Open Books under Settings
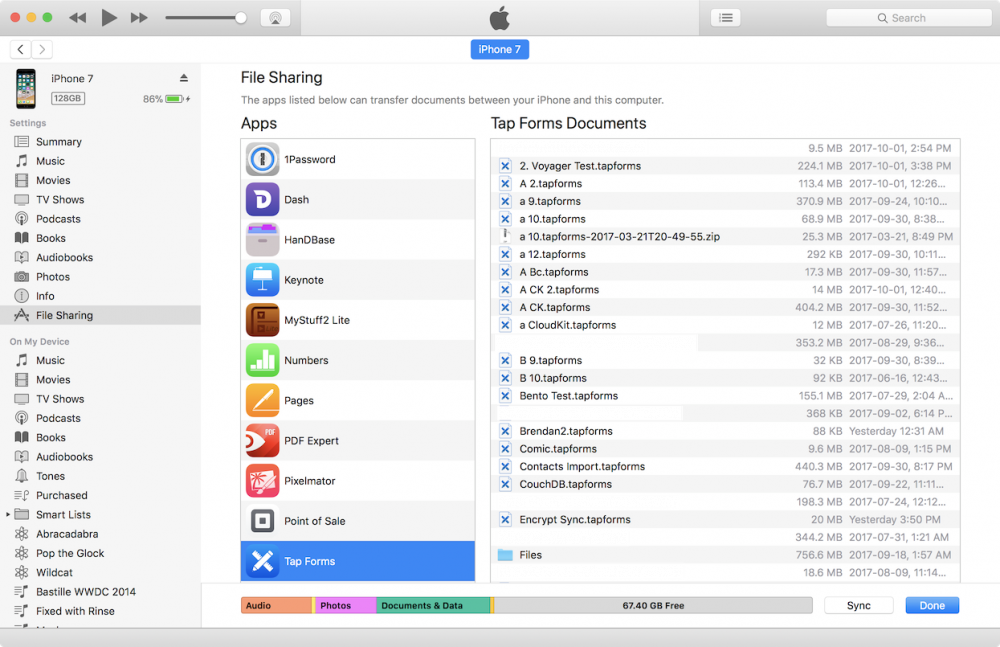 (100, 238)
